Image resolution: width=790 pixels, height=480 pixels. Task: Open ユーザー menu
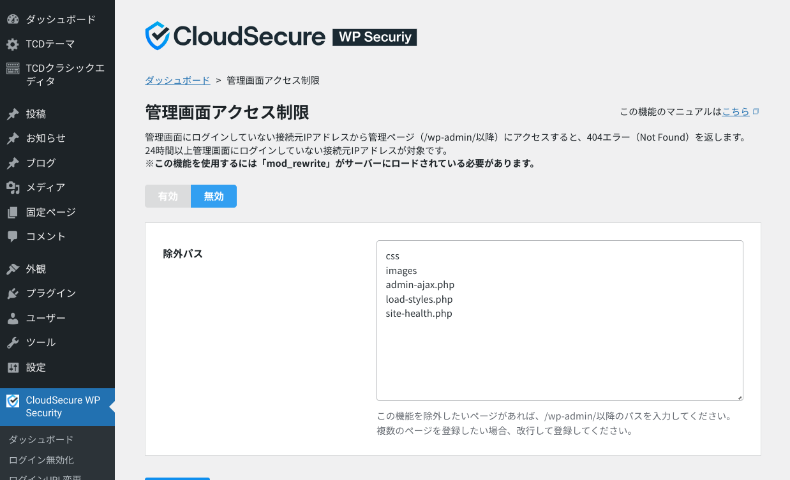coord(57,318)
